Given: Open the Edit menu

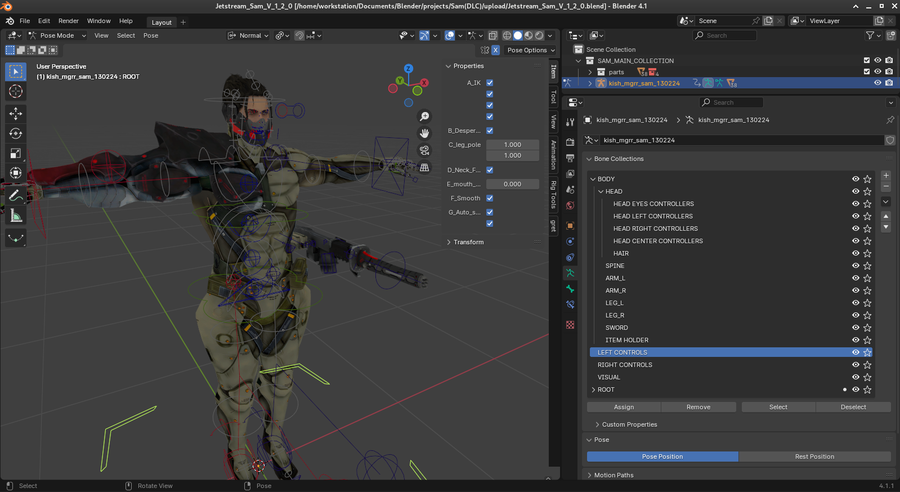Looking at the screenshot, I should click(x=44, y=21).
